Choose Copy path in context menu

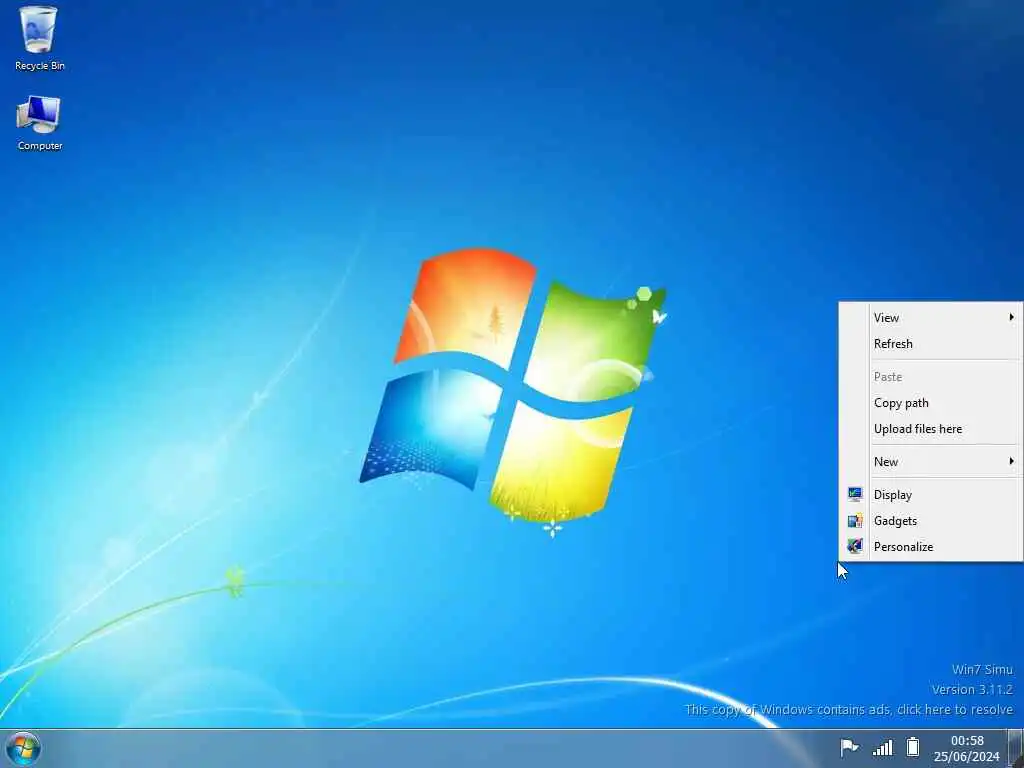[931, 403]
